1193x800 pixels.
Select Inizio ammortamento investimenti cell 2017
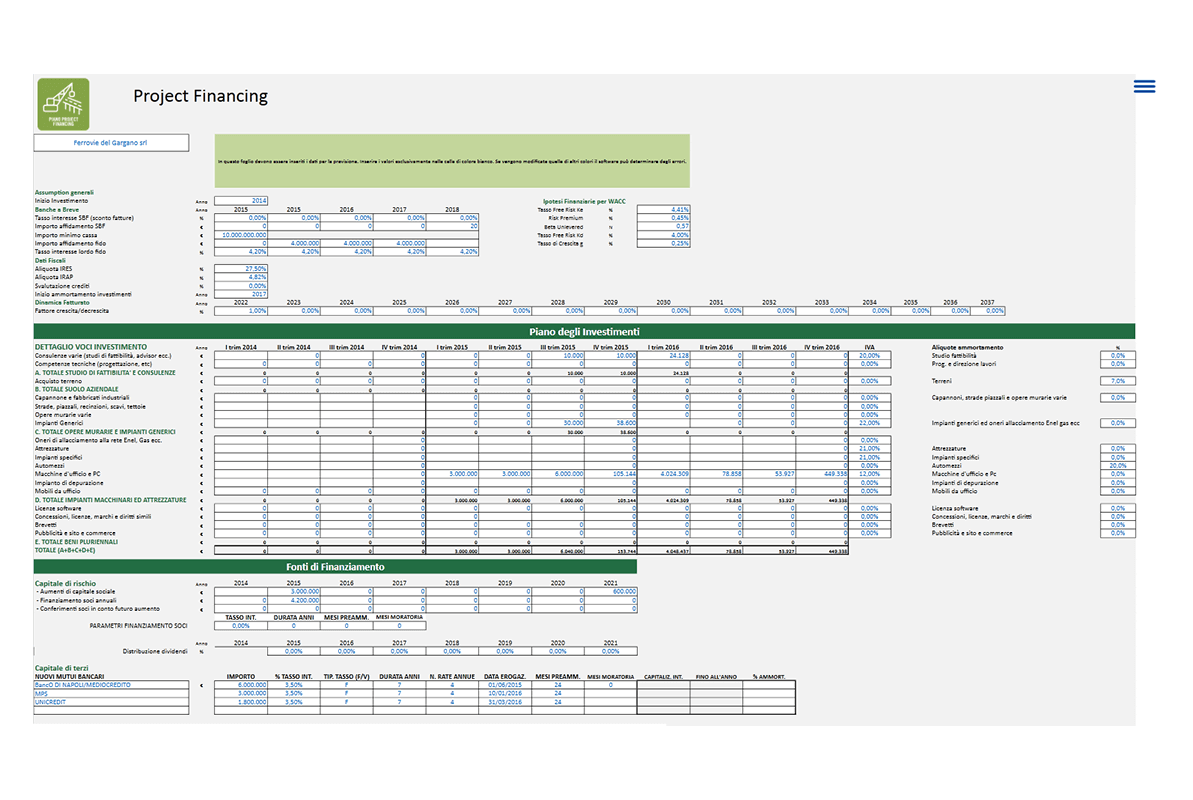240,294
